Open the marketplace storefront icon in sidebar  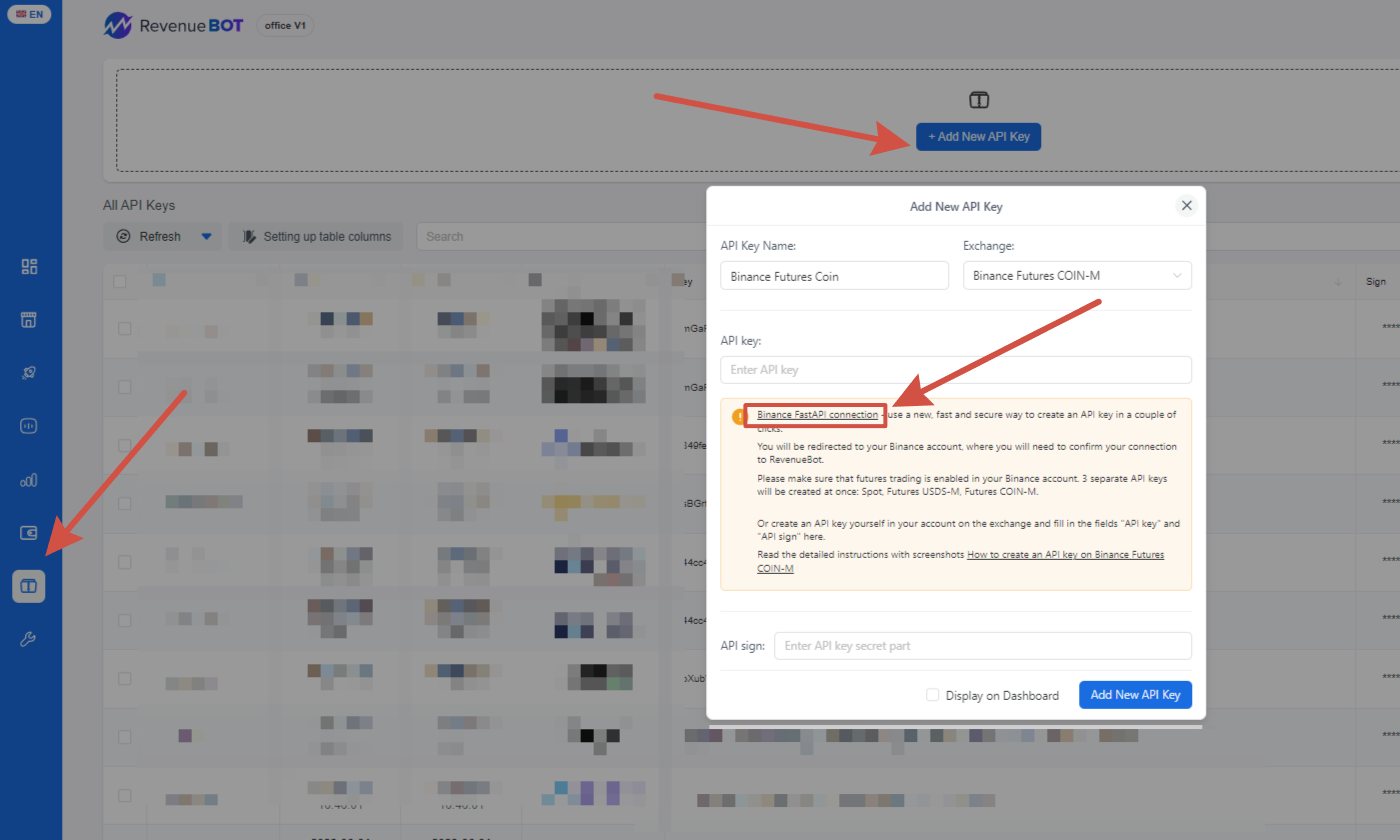[29, 320]
